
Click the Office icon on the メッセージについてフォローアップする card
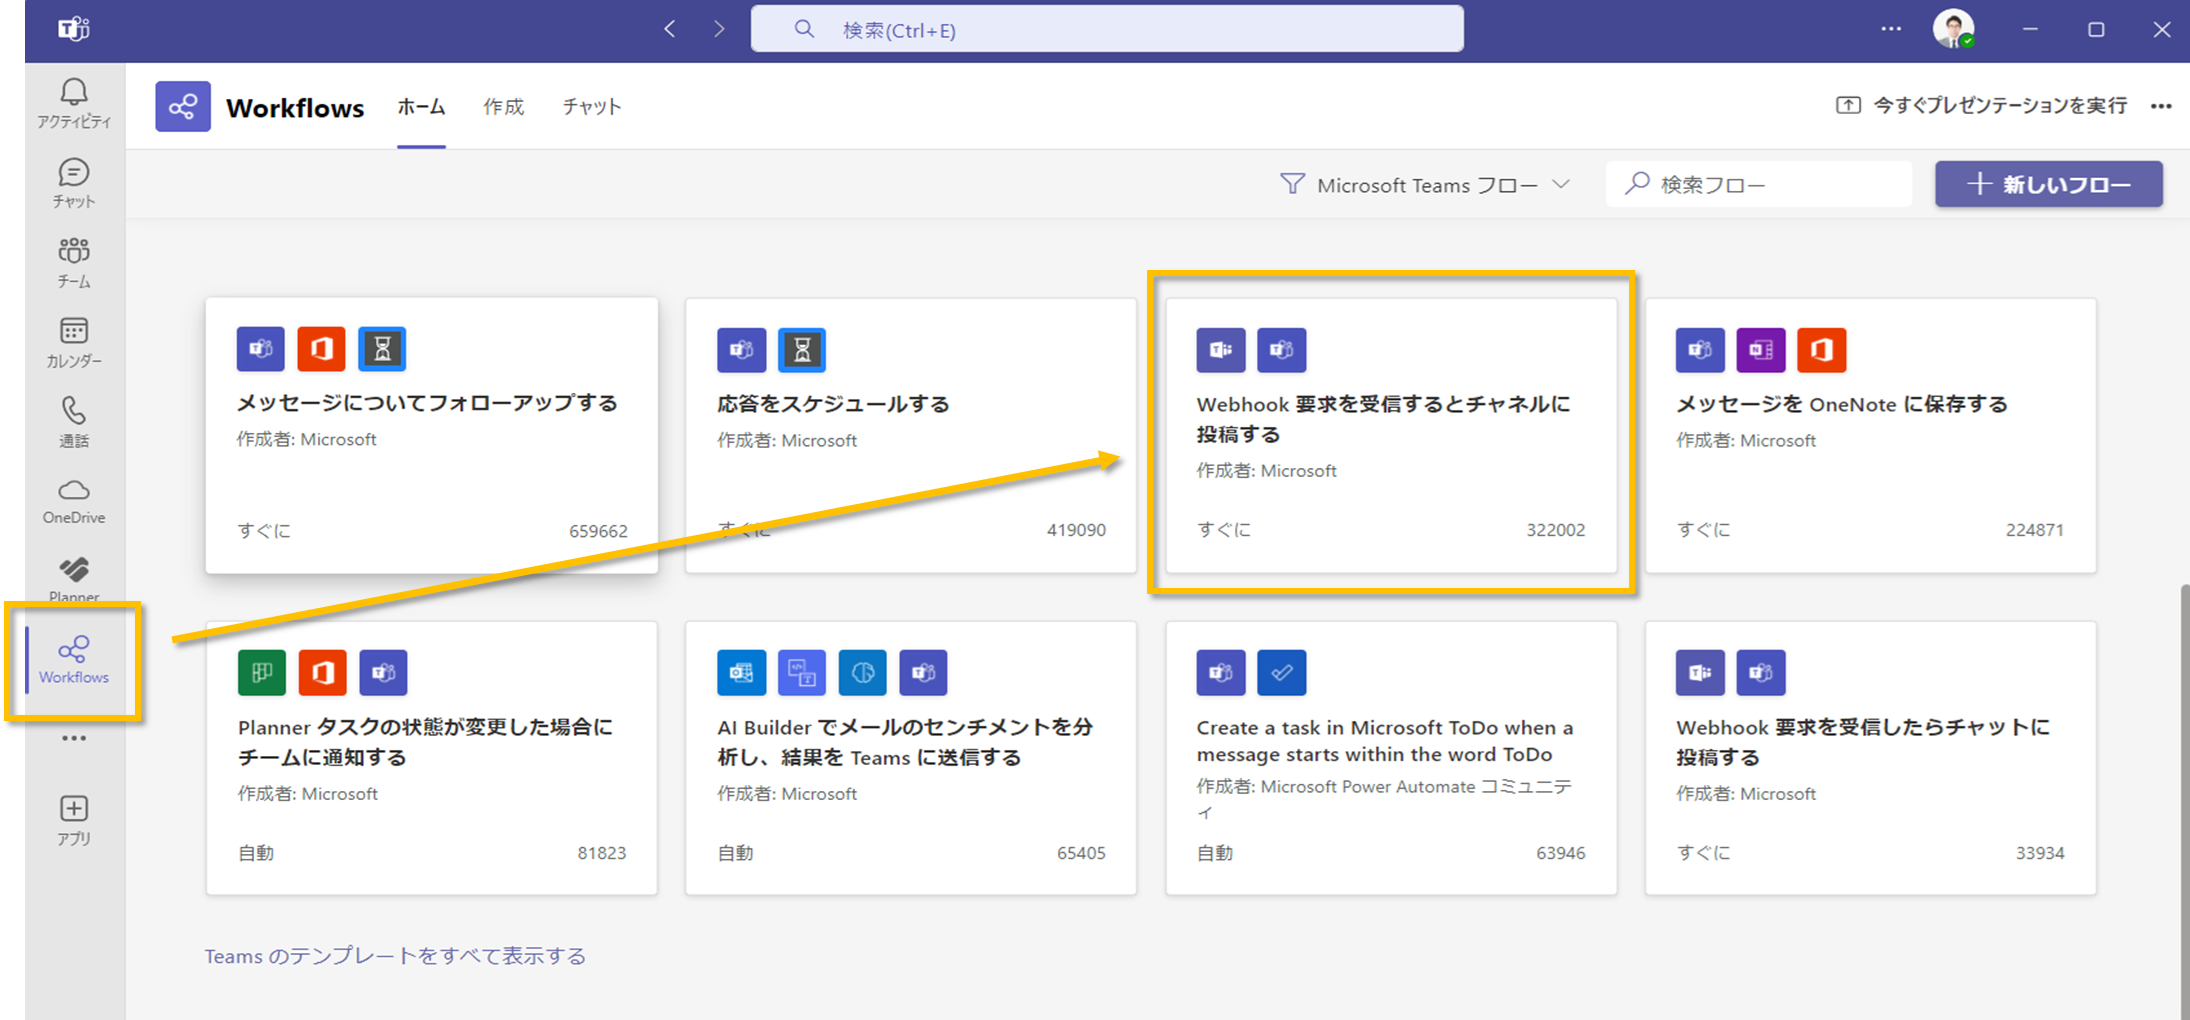321,349
